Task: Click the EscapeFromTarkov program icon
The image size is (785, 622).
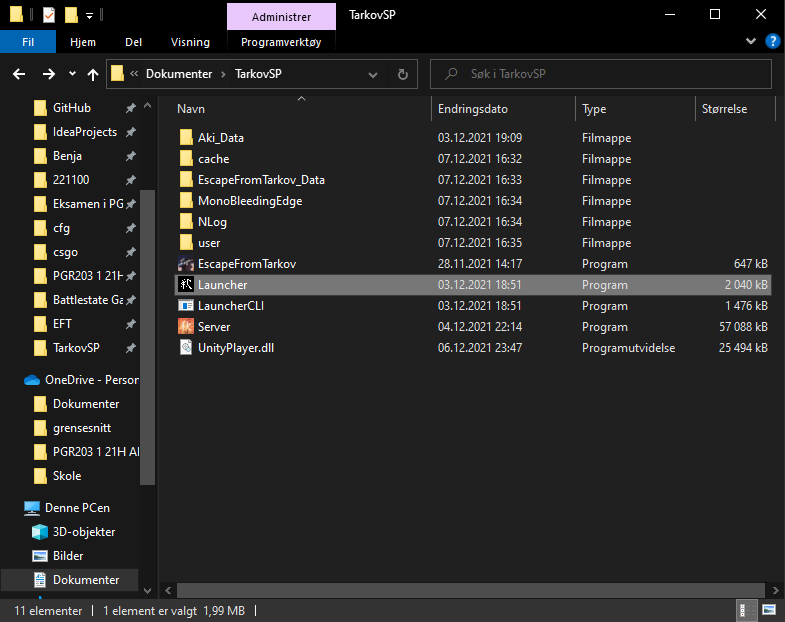Action: click(x=186, y=264)
